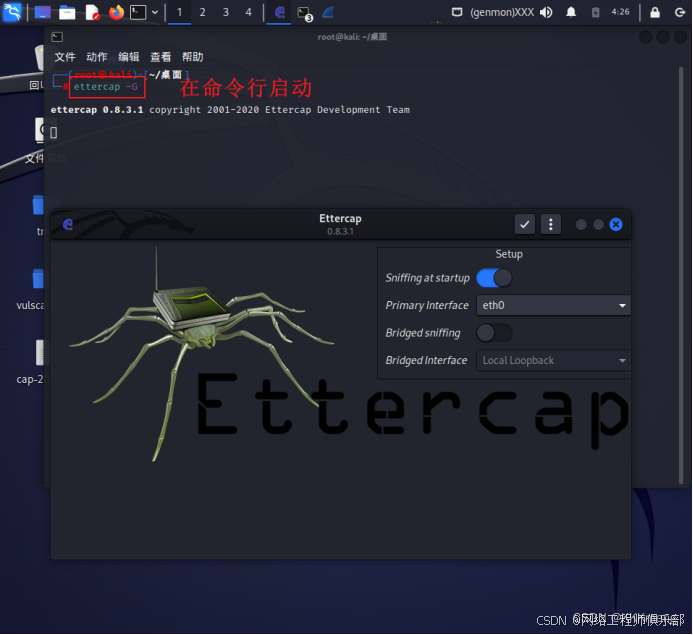The height and width of the screenshot is (635, 693).
Task: Click the terminal window title icon
Action: click(57, 37)
